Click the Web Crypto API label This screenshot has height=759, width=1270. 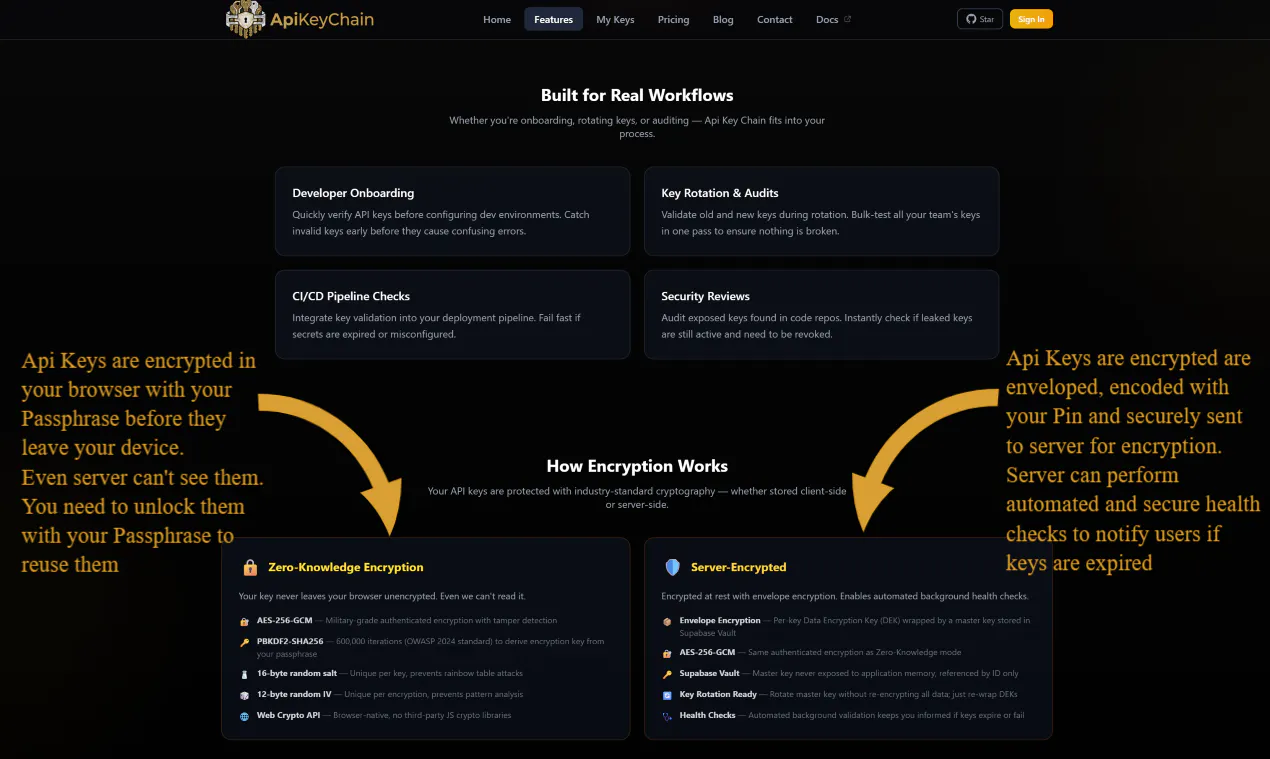point(289,715)
